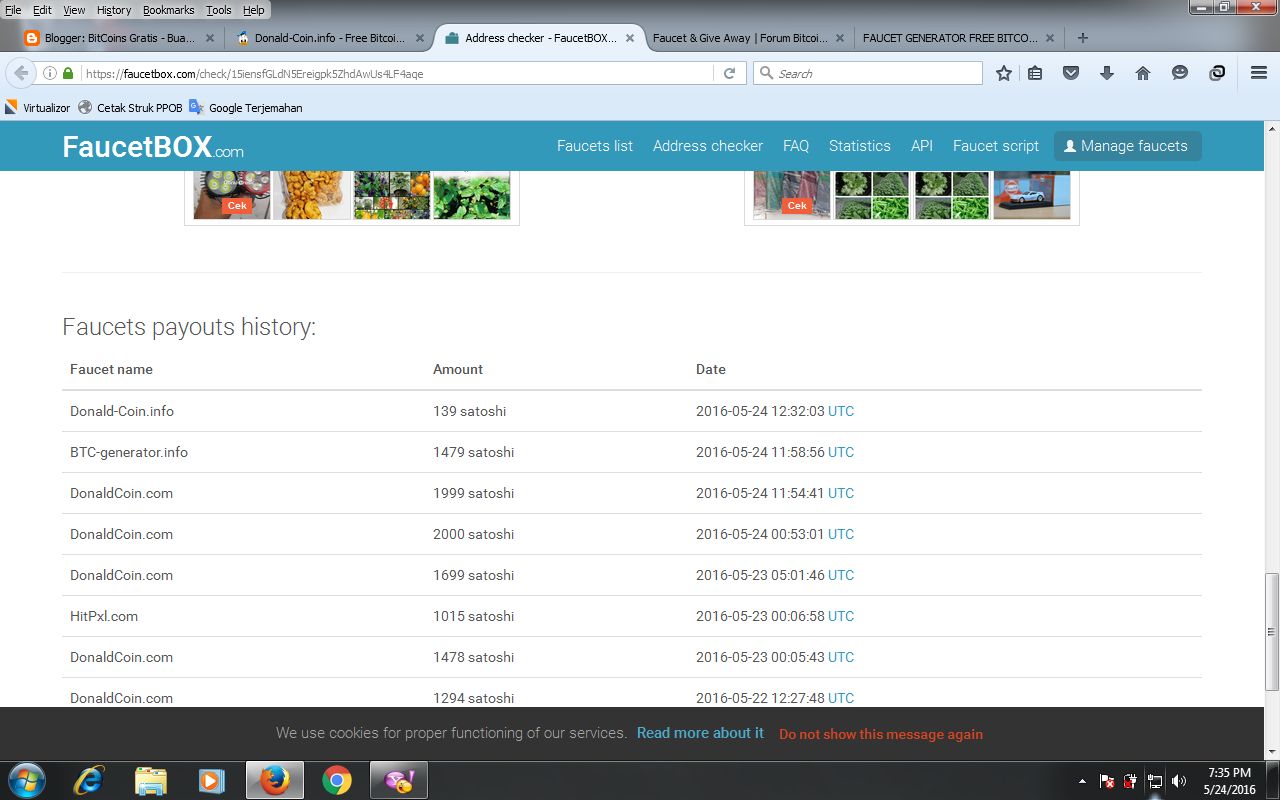Launch Google Chrome from taskbar
Image resolution: width=1280 pixels, height=800 pixels.
337,781
